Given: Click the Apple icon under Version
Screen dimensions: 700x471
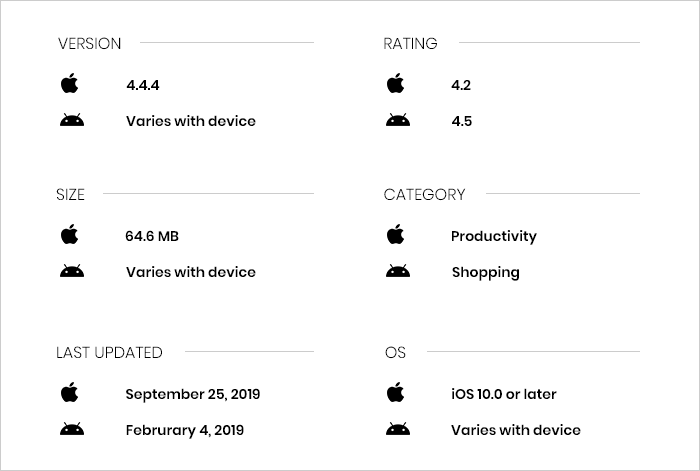Looking at the screenshot, I should tap(70, 84).
